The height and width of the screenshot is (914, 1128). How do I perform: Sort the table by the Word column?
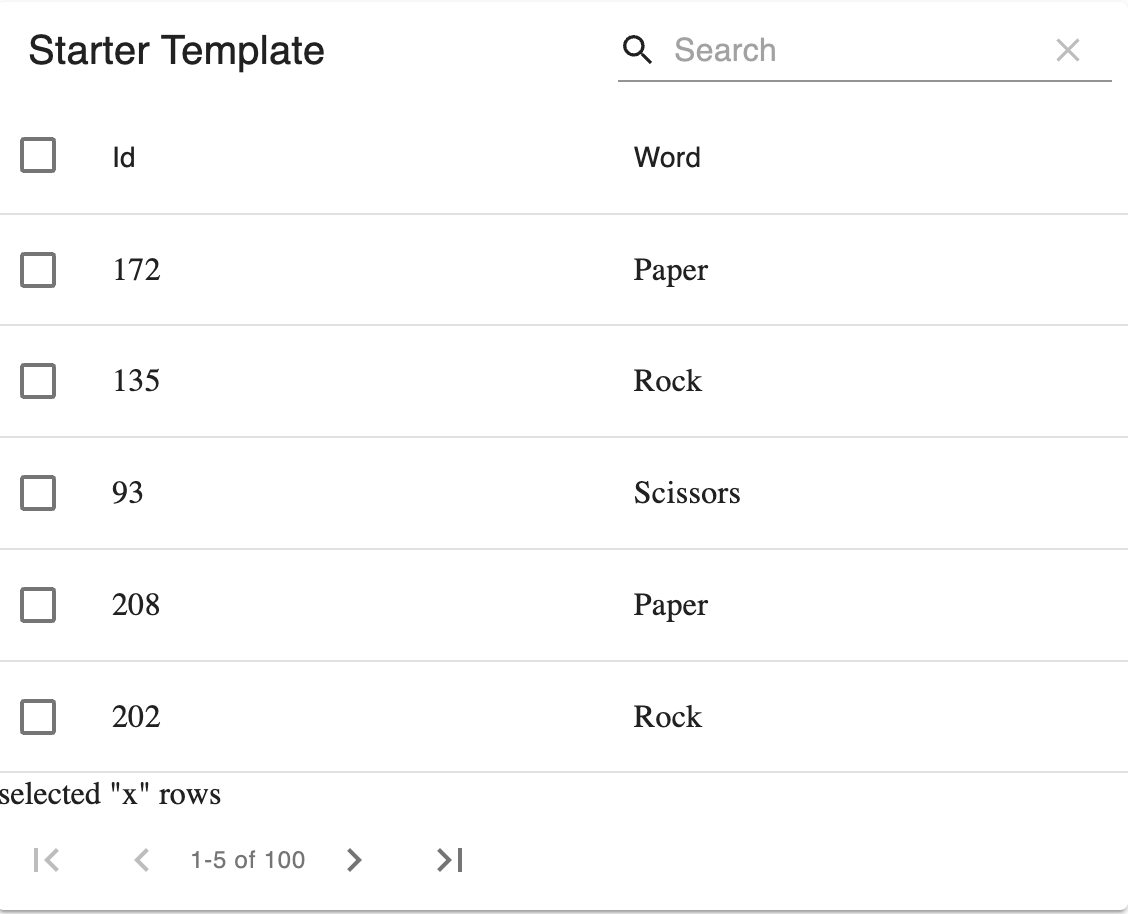coord(667,156)
